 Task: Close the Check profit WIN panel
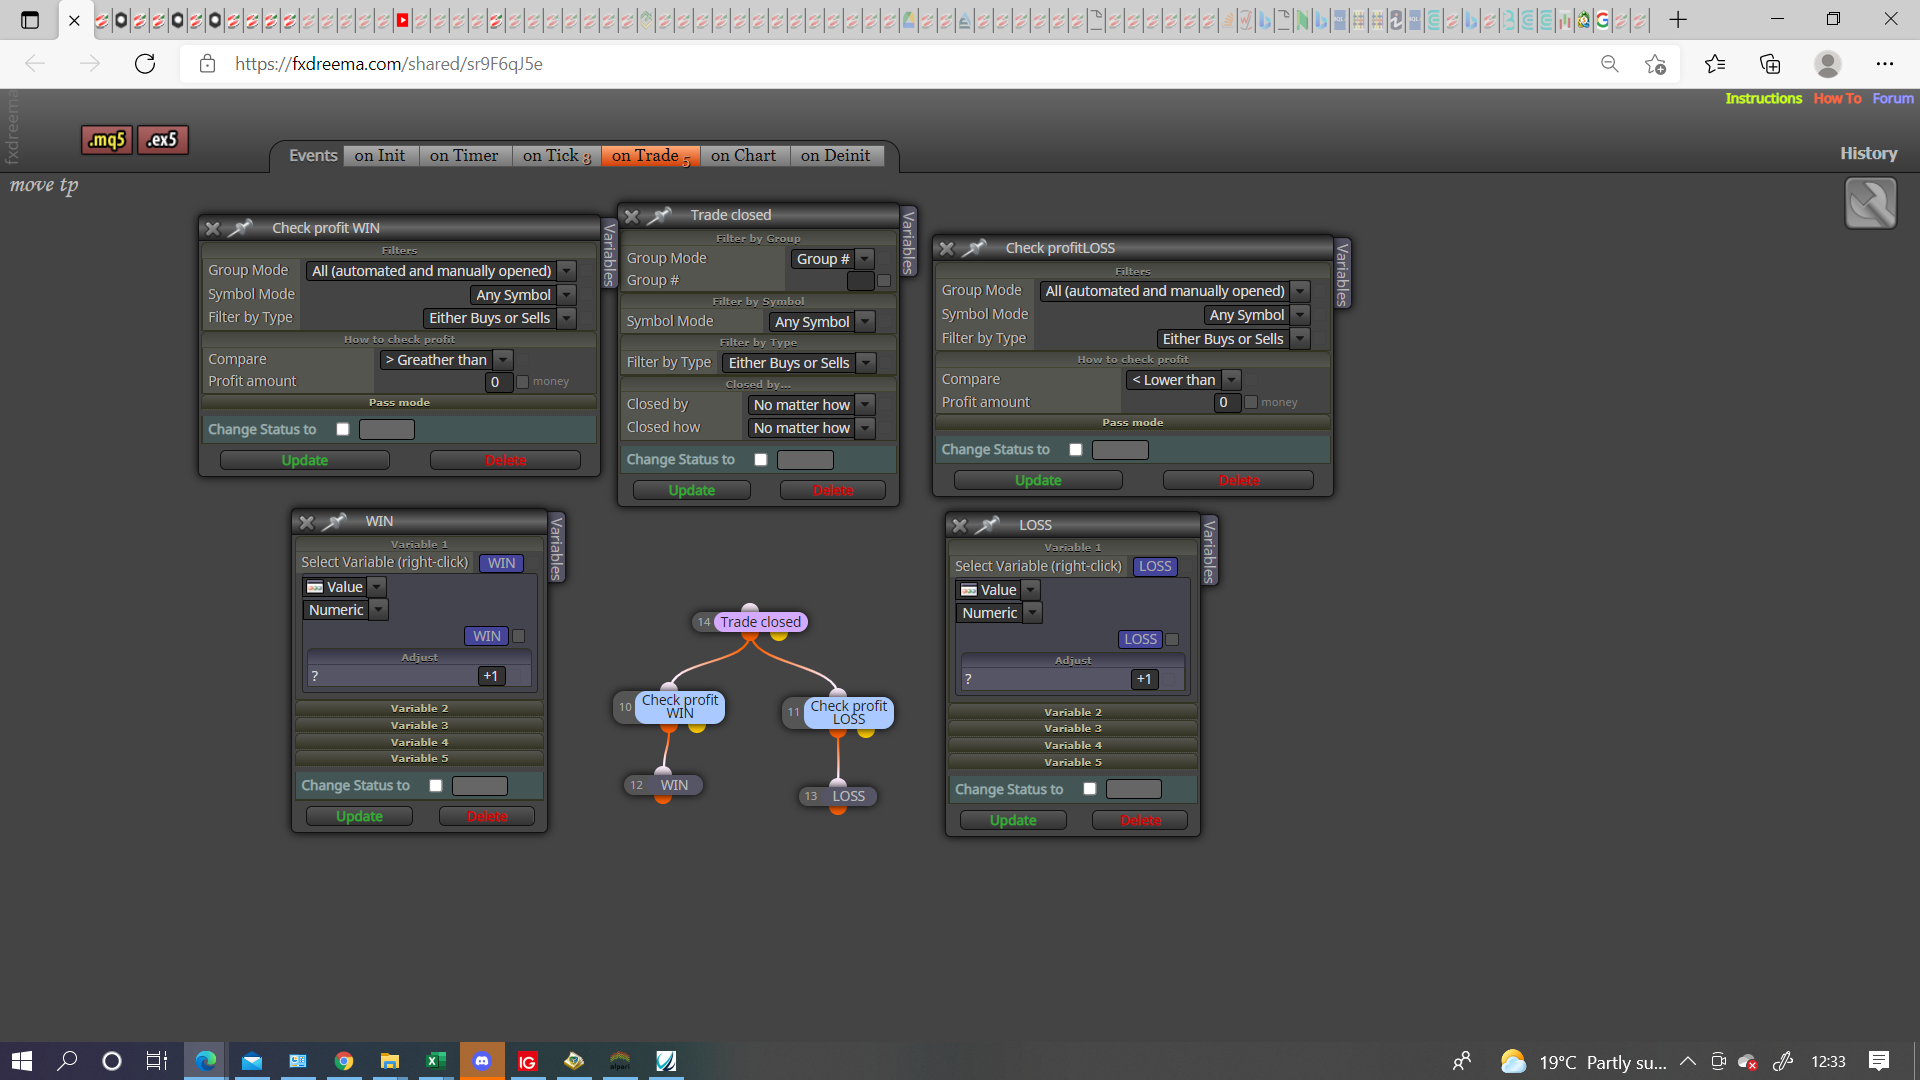coord(212,229)
